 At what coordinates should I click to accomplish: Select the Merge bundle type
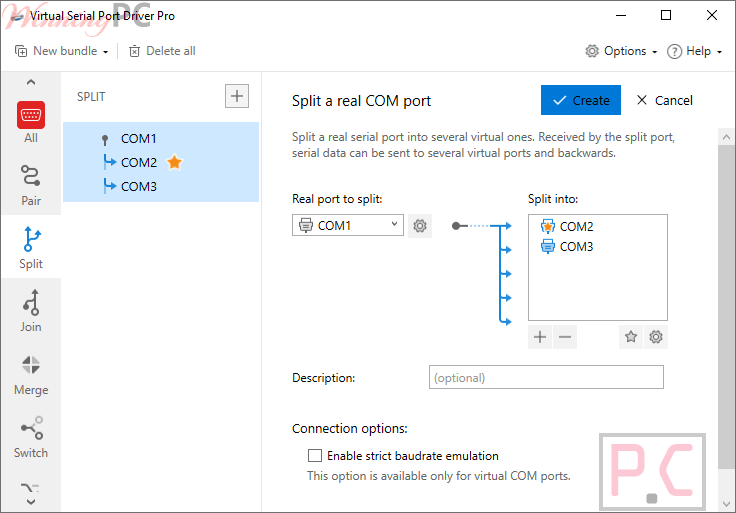click(31, 375)
